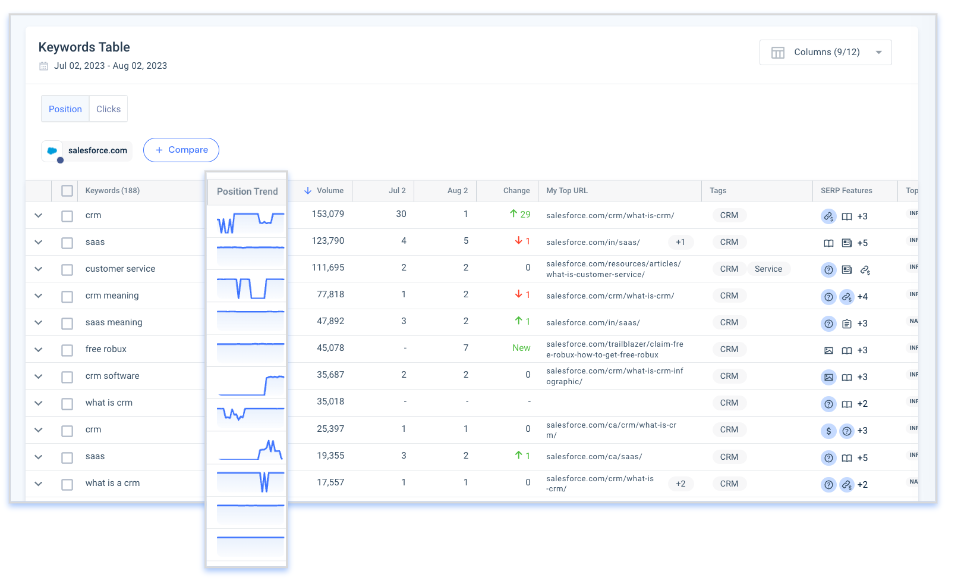The image size is (959, 586).
Task: Click the Salesforce cloud logo icon
Action: coord(53,150)
